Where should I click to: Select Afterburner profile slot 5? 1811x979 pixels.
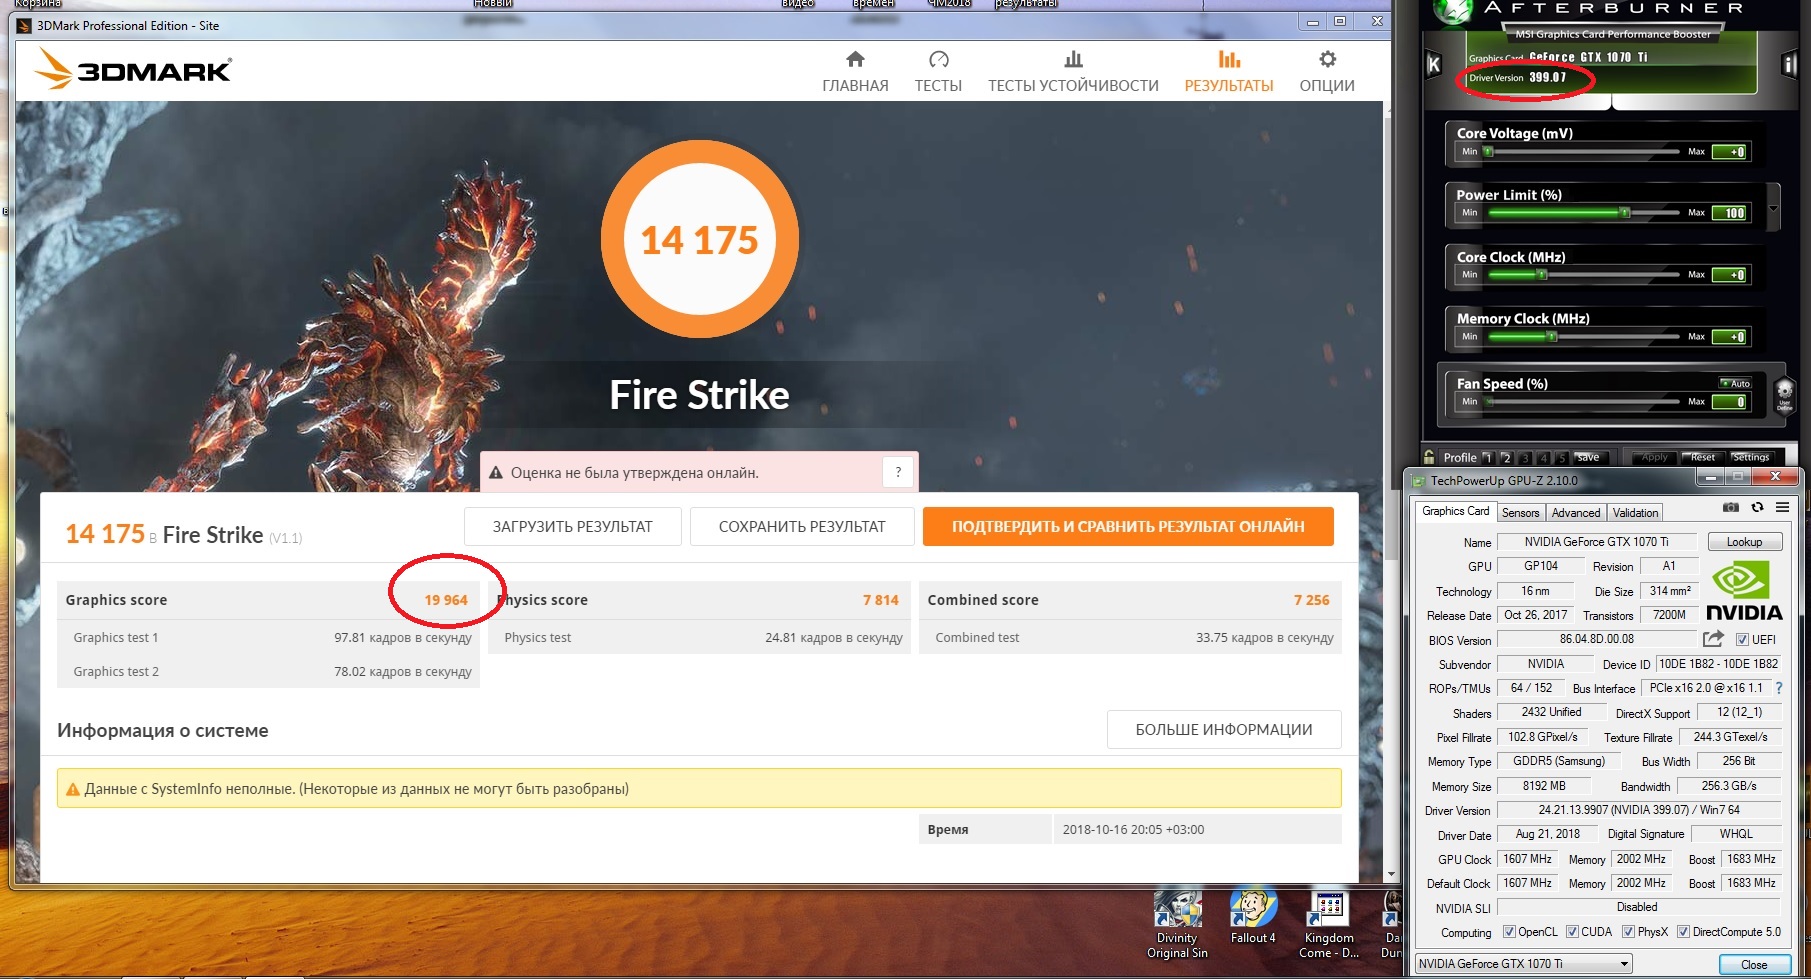1562,457
